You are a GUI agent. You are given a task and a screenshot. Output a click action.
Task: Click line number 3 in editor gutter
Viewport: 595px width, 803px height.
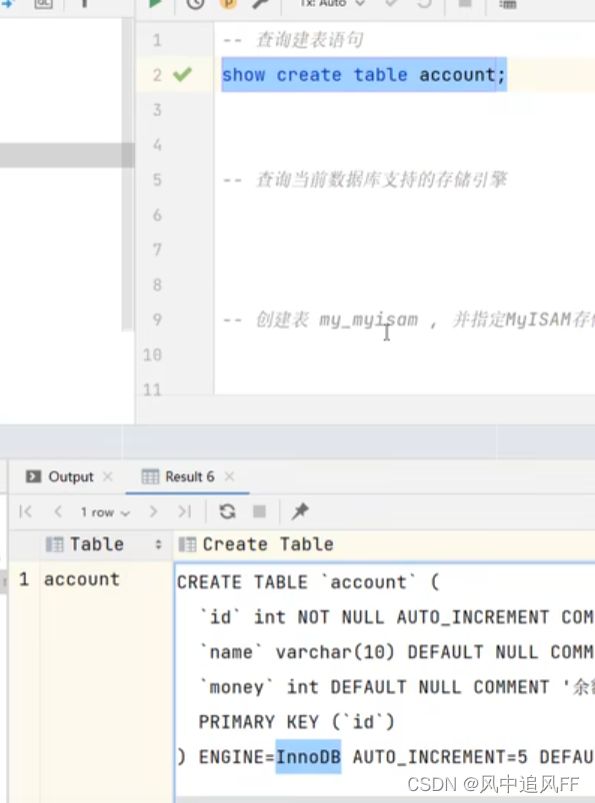[x=157, y=110]
